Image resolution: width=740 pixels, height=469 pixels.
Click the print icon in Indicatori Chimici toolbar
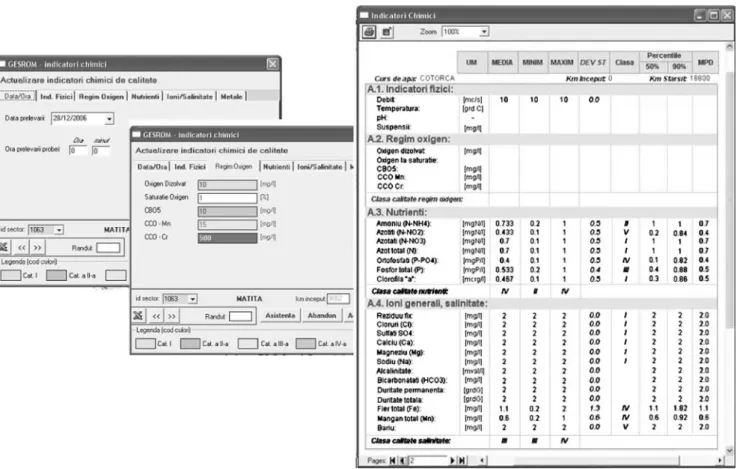click(369, 32)
